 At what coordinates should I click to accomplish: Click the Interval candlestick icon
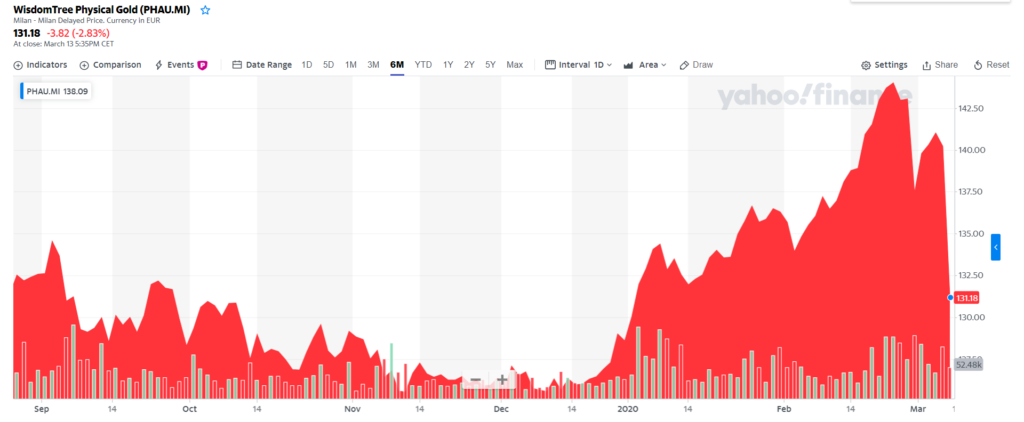pyautogui.click(x=550, y=65)
